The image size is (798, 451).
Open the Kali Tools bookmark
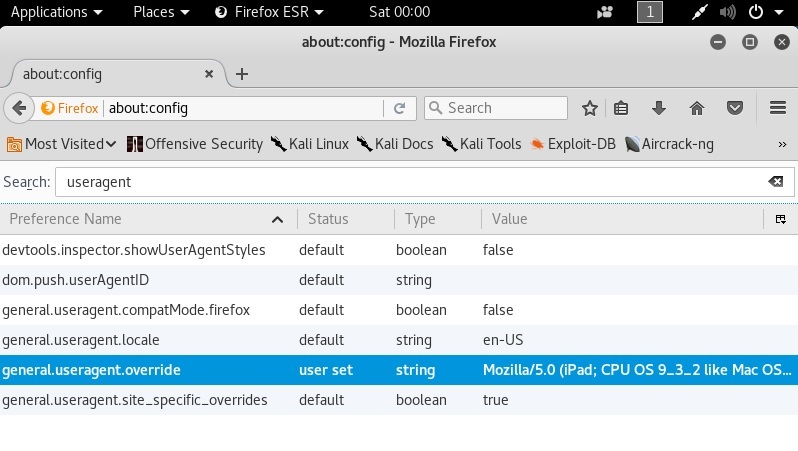(481, 144)
